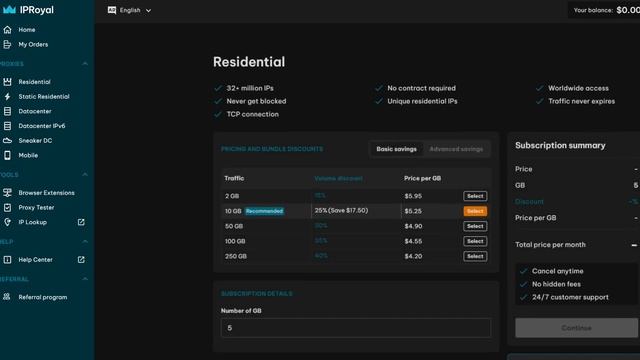Click the TCP connection feature
This screenshot has height=360, width=640.
(252, 114)
